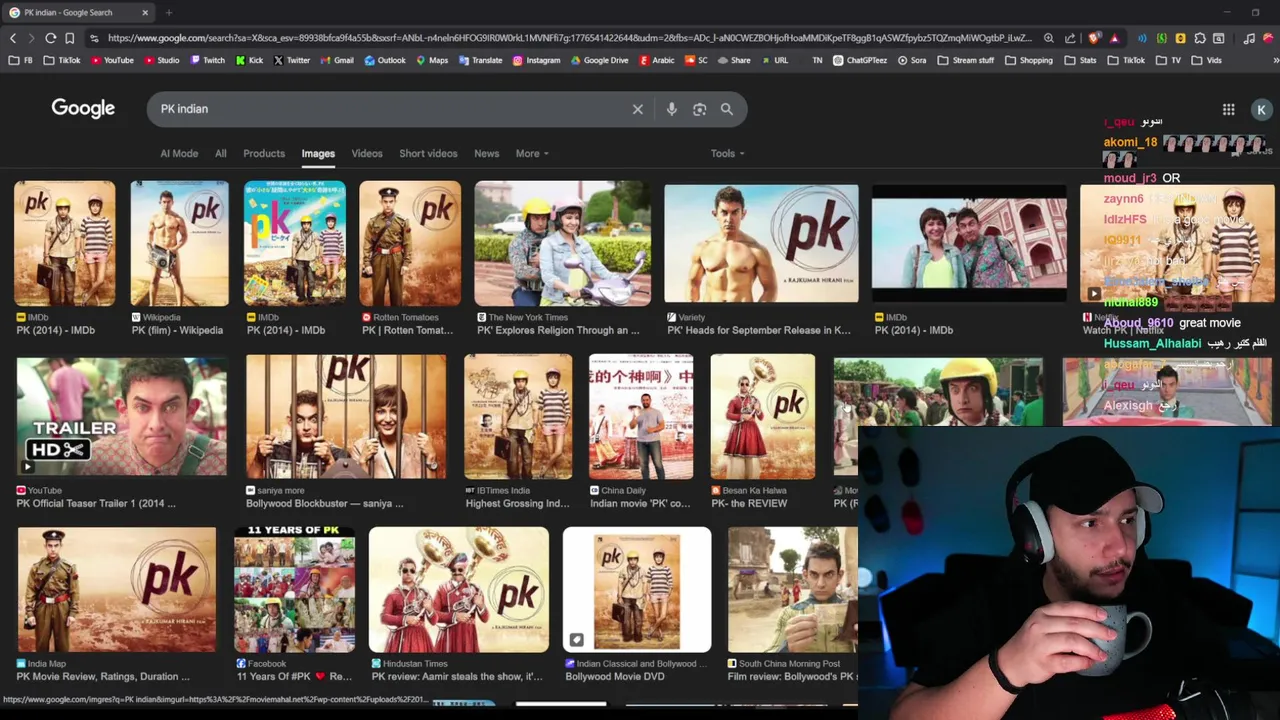This screenshot has height=720, width=1280.
Task: Open the Brave Rewards triangle icon
Action: 1114,38
